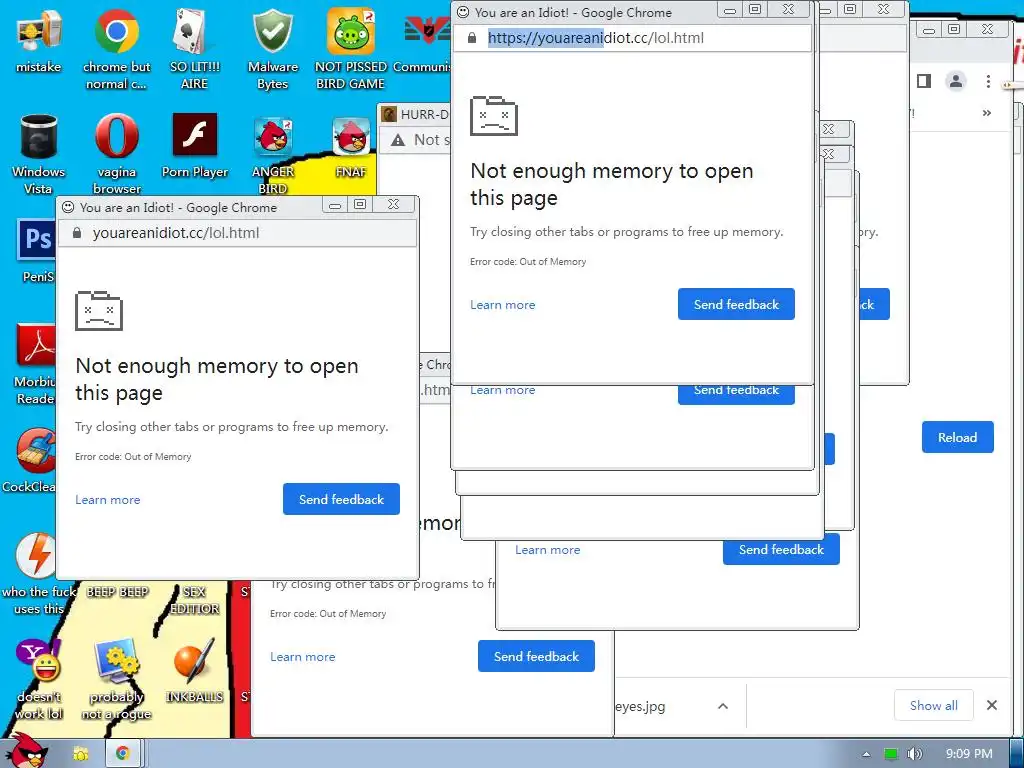Screen dimensions: 1024x768
Task: Click the green tray status icon
Action: pos(891,754)
